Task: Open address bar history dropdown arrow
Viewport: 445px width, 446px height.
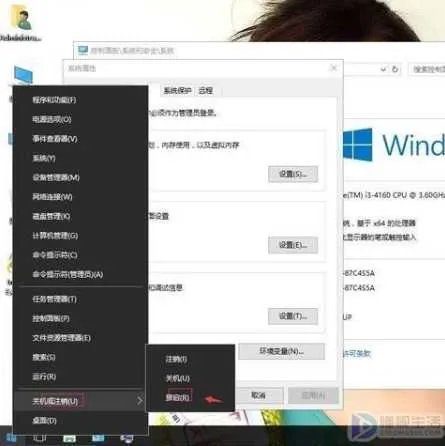Action: (x=383, y=69)
